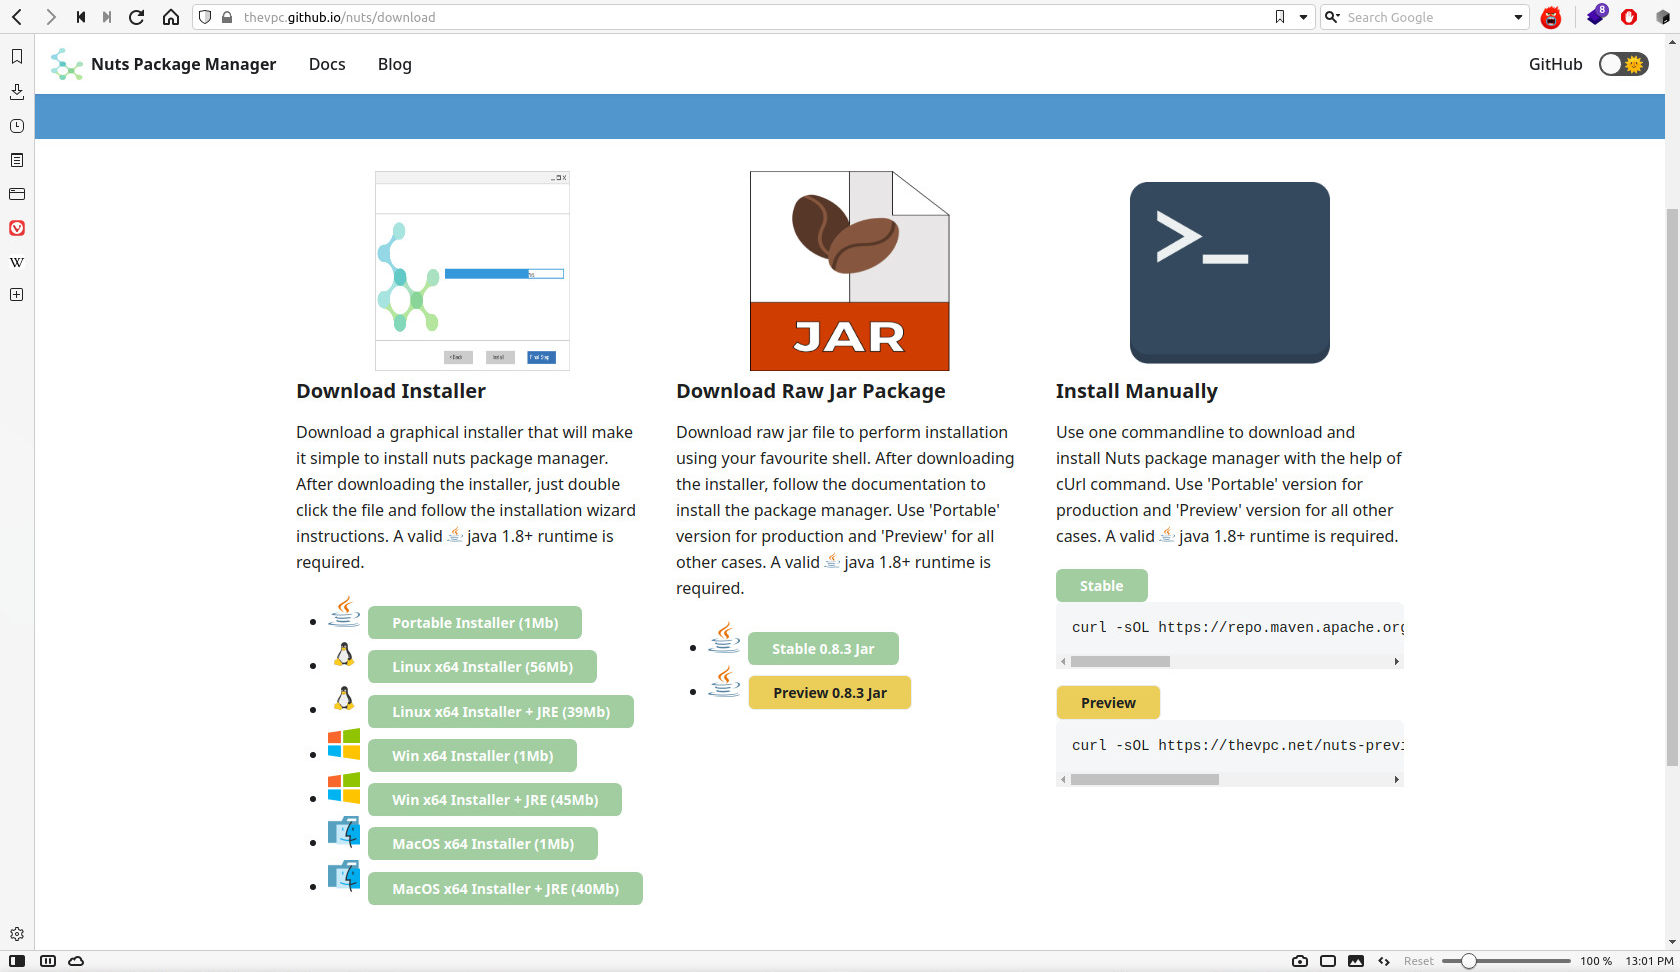Expand the search field history dropdown
Screen dimensions: 1680x972
coord(1518,17)
